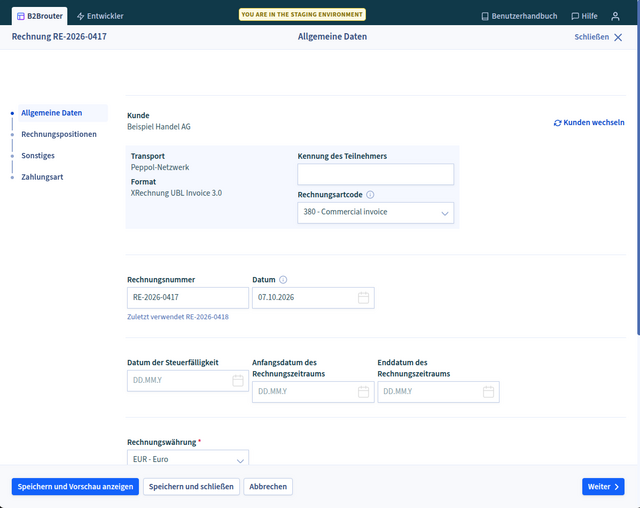
Task: Click Zuletzt verwendet RE-2026-0418 link
Action: (178, 317)
